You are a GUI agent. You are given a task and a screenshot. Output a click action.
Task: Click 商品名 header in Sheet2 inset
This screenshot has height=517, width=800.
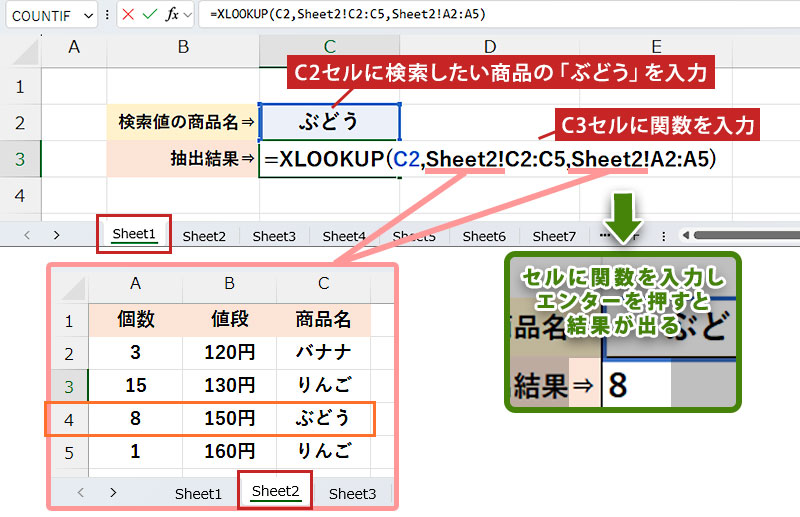pos(323,320)
